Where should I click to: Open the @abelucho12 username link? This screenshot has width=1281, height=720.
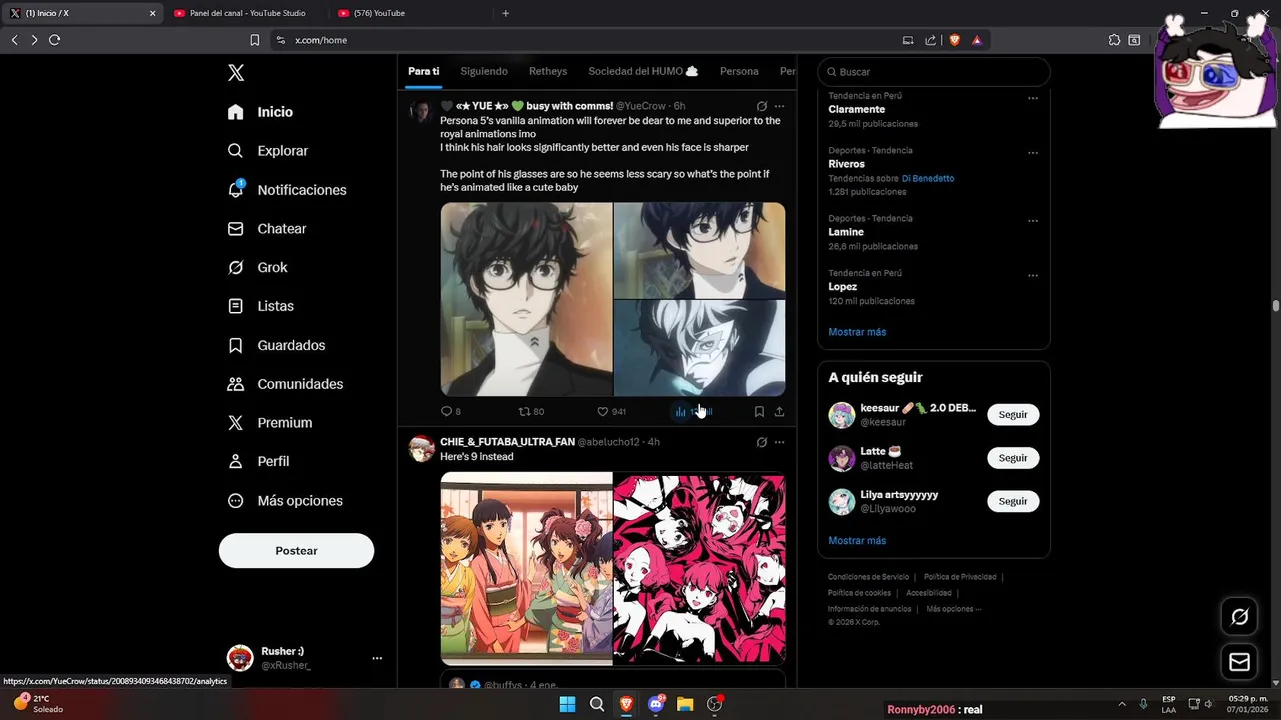[609, 442]
